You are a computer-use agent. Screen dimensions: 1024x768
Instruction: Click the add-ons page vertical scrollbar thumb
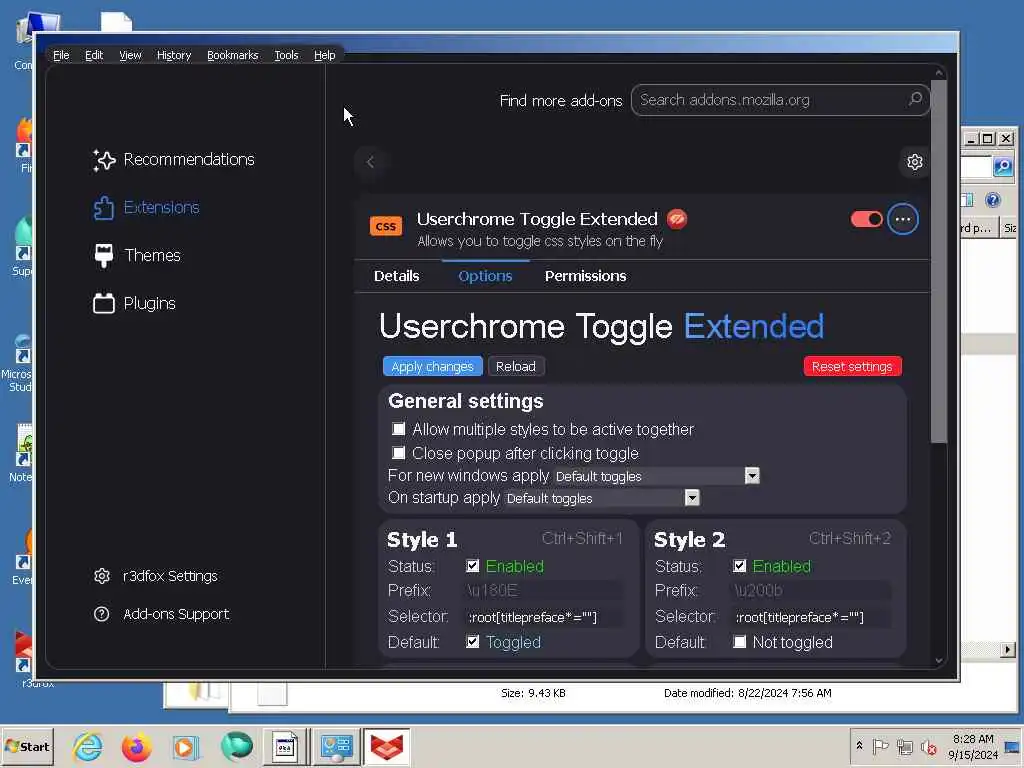pyautogui.click(x=938, y=261)
